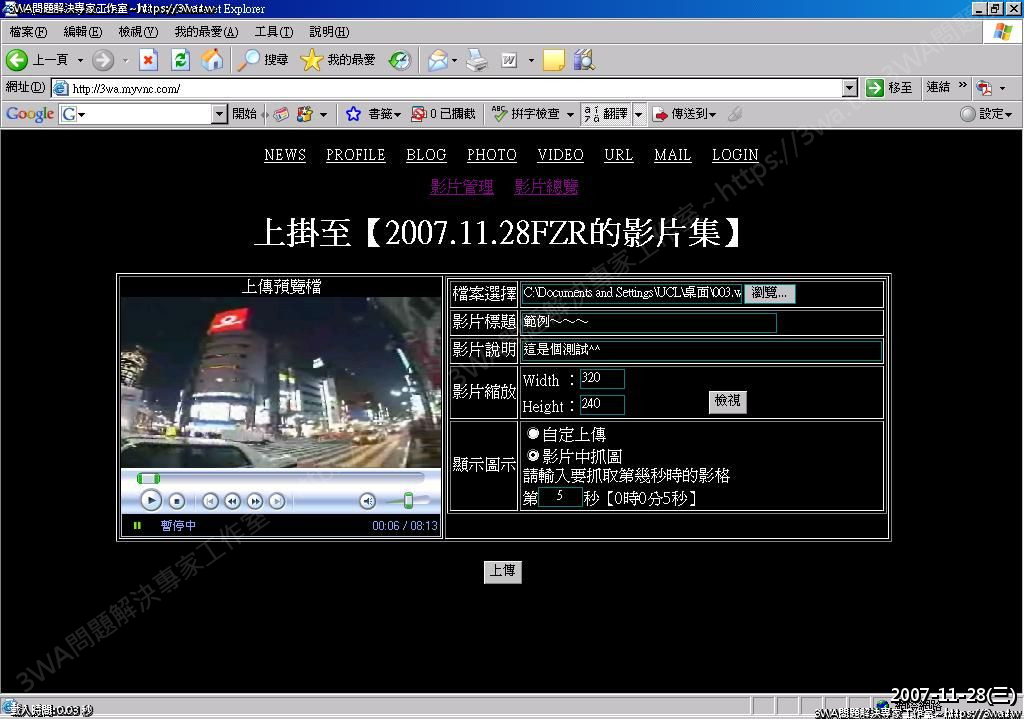
Task: Open the 工具(T) menu
Action: click(273, 32)
